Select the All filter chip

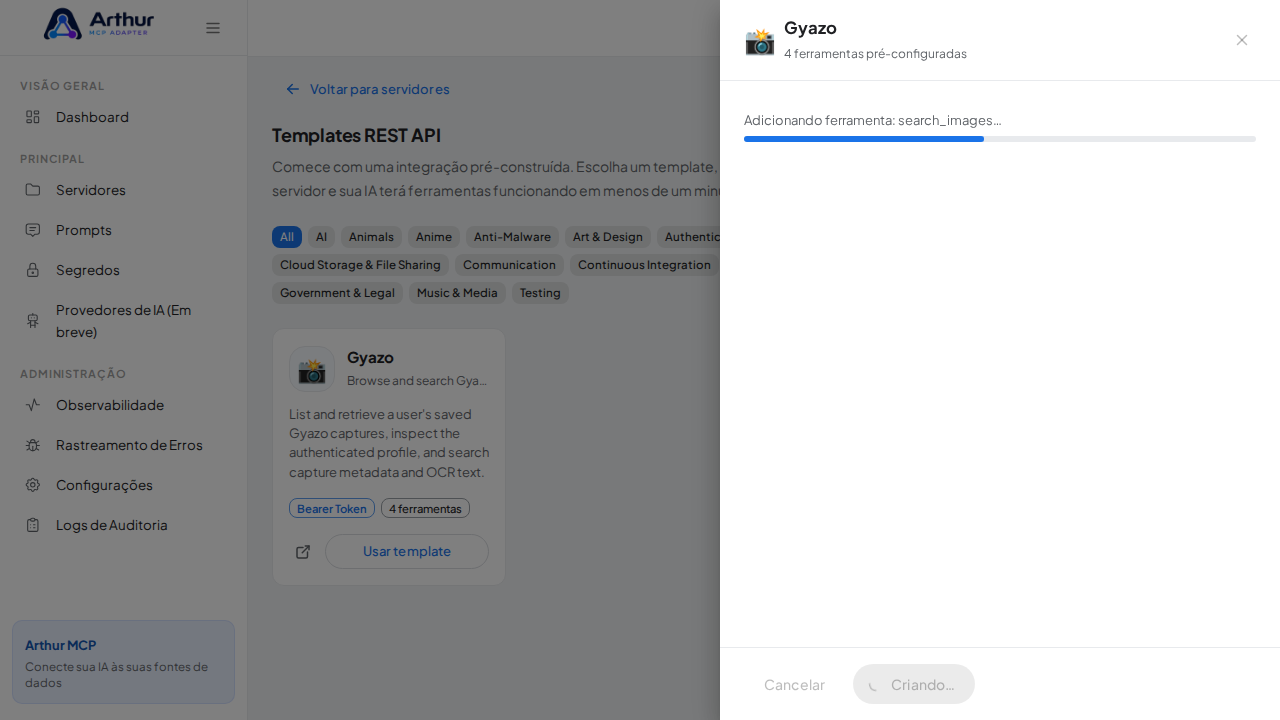[287, 237]
